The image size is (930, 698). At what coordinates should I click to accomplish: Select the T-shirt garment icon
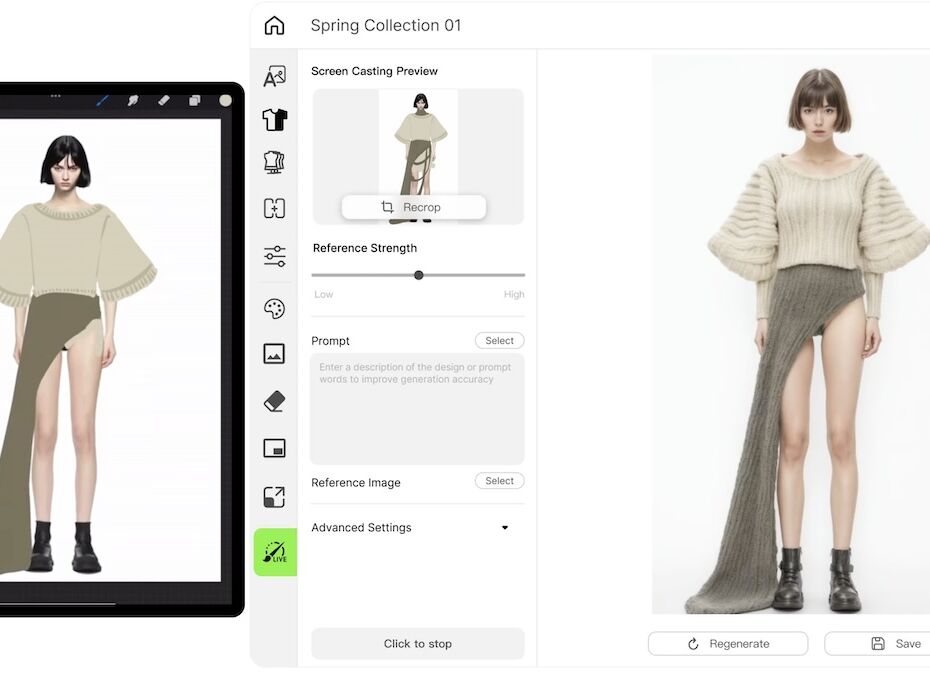274,120
